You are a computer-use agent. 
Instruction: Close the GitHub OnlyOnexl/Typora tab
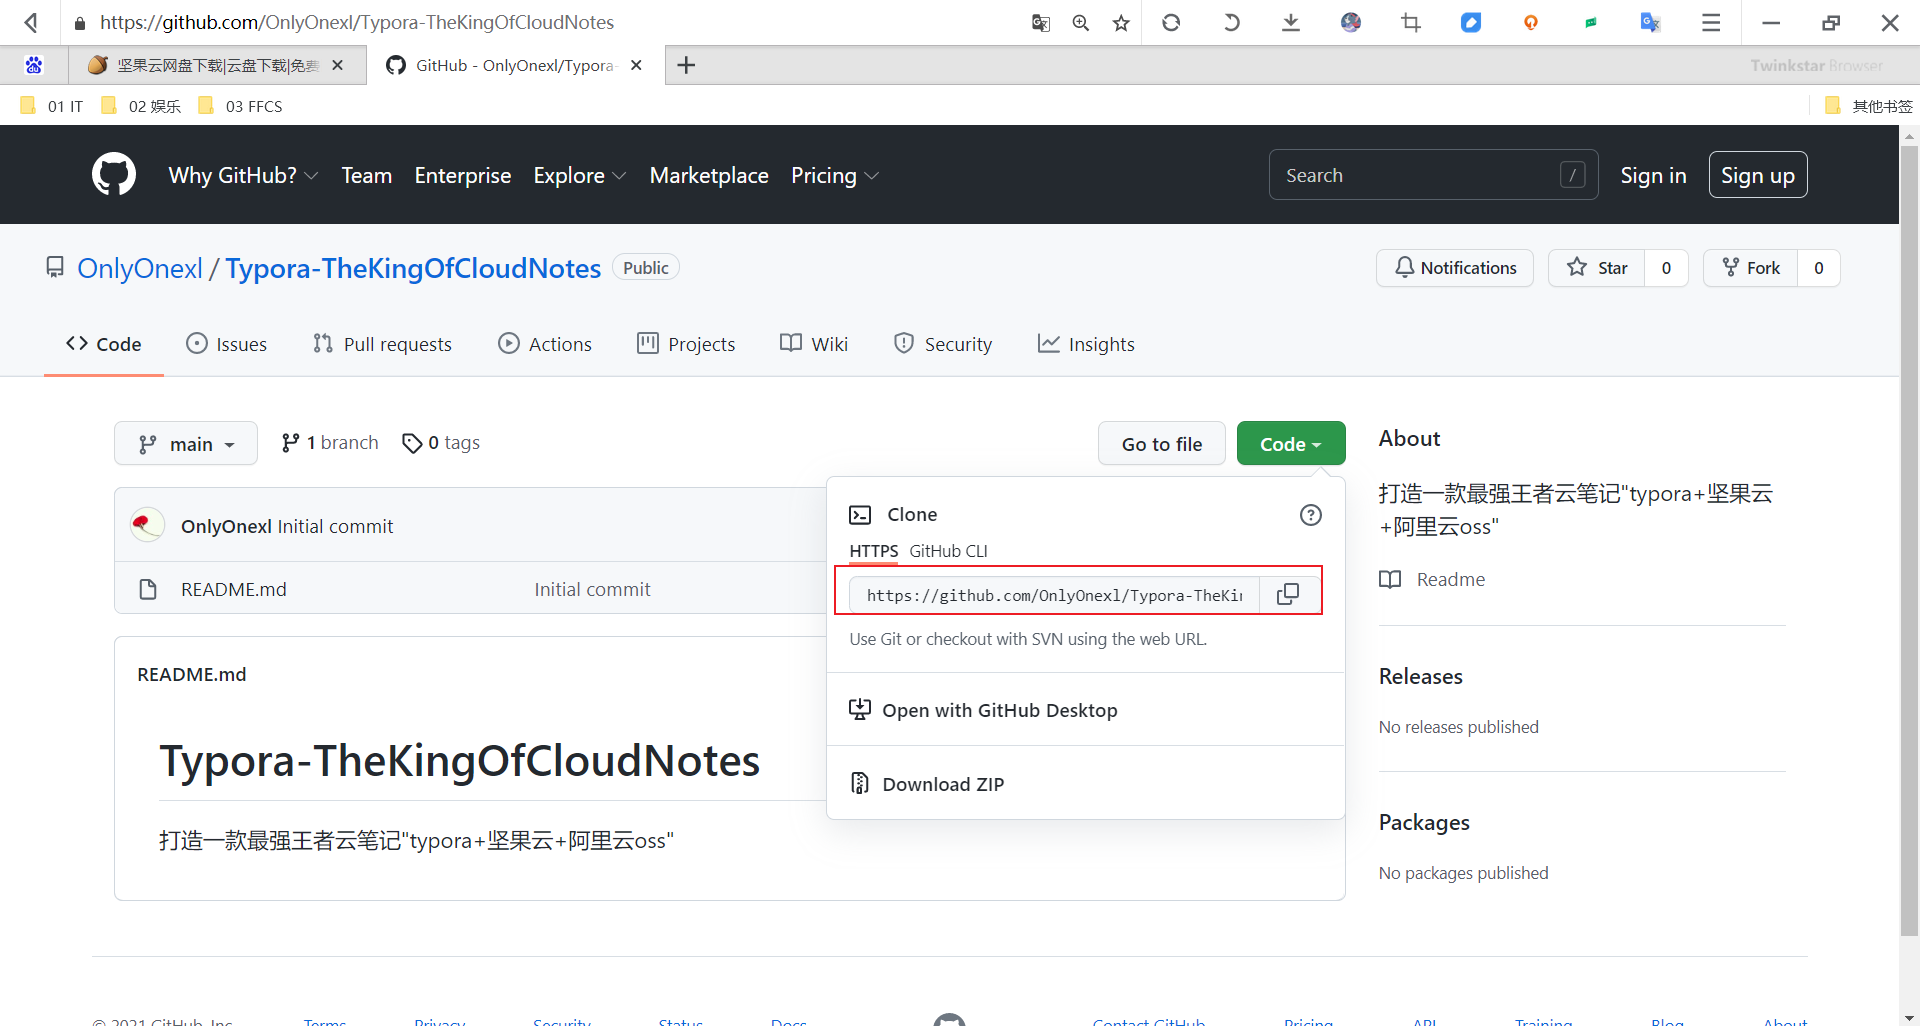click(636, 65)
